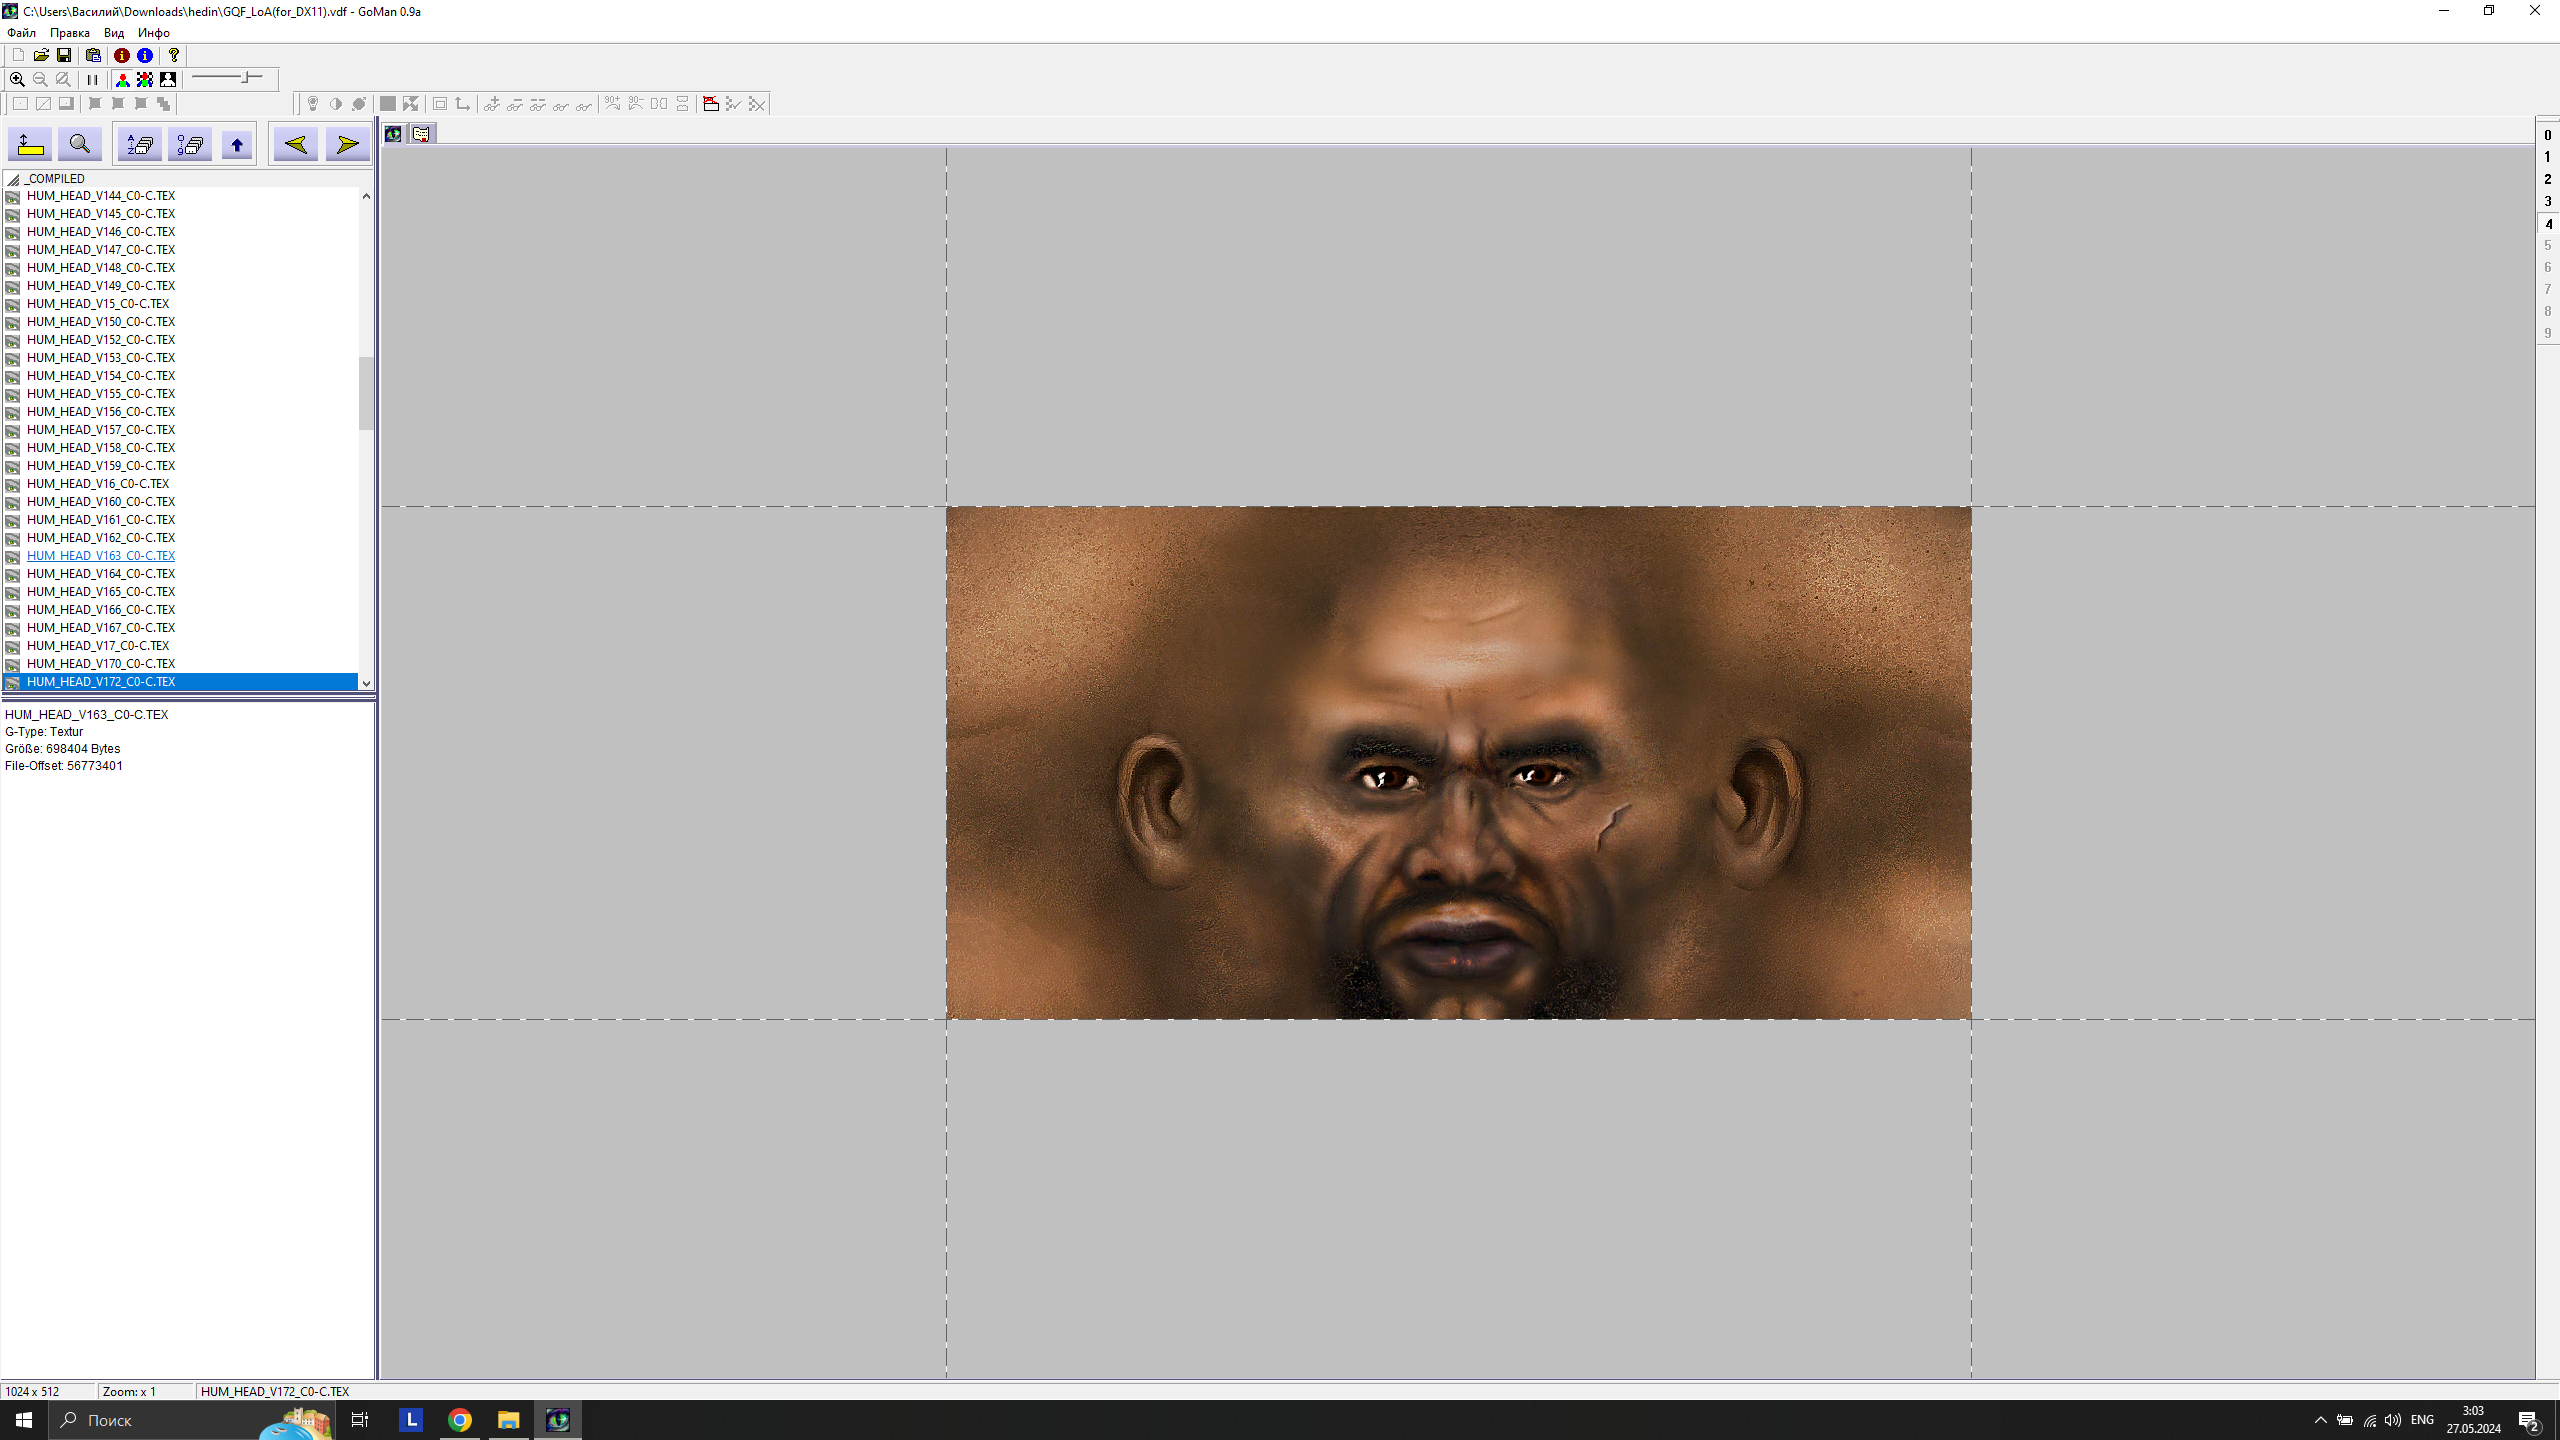
Task: Click the search magnifier panel button
Action: click(x=80, y=145)
